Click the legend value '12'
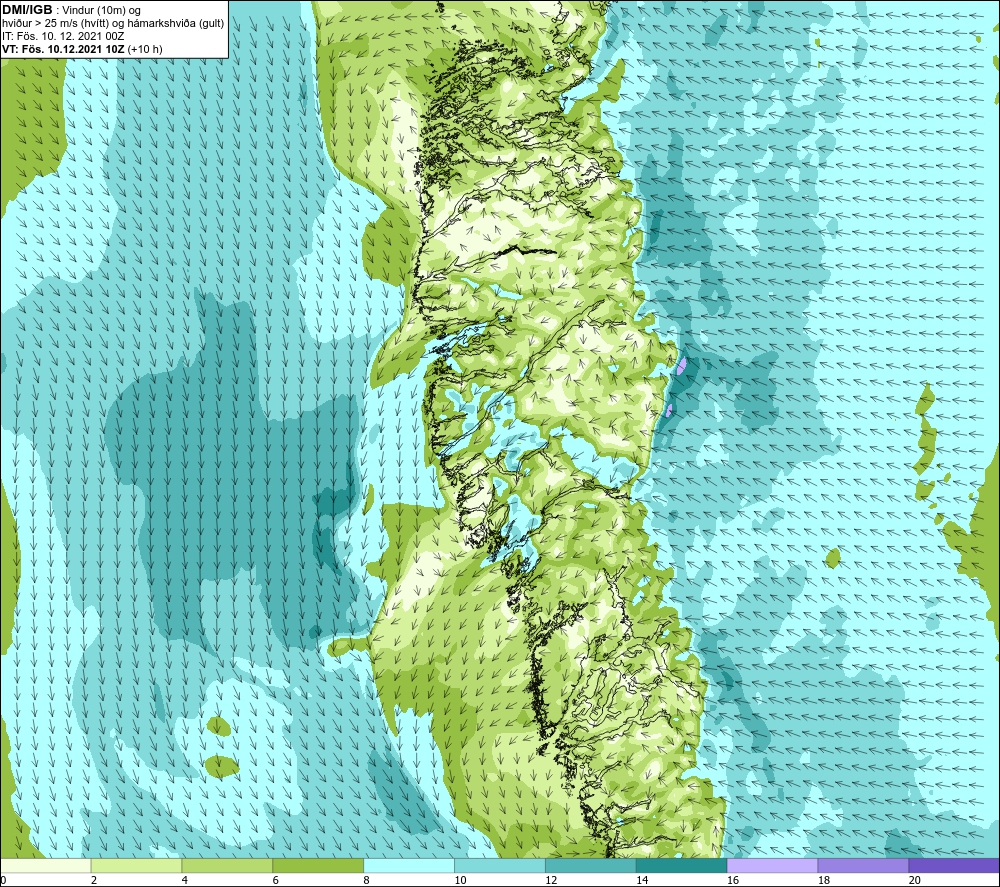Viewport: 1000px width, 887px height. [551, 880]
